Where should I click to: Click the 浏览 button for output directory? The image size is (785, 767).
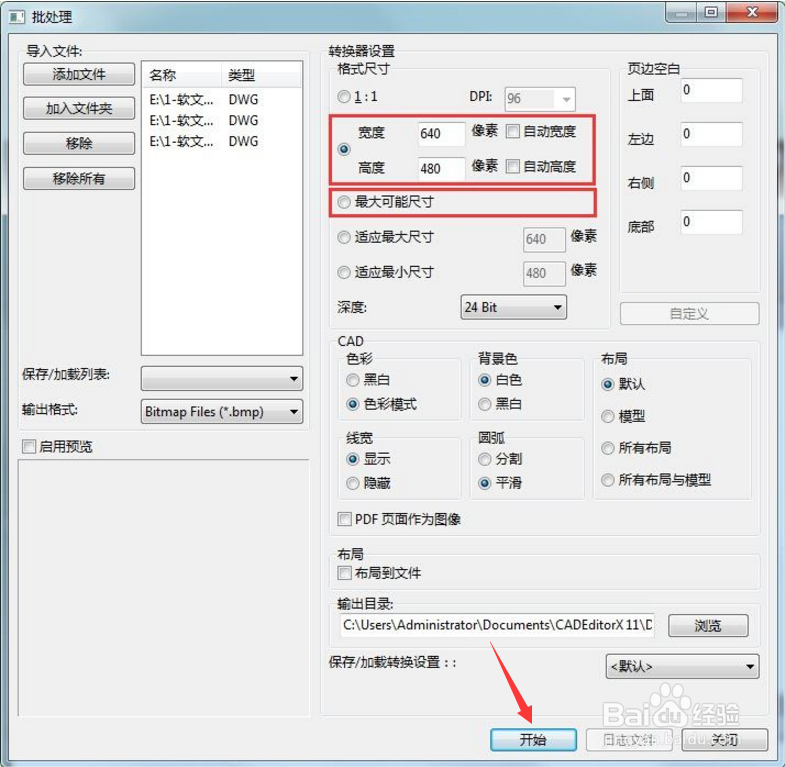708,625
